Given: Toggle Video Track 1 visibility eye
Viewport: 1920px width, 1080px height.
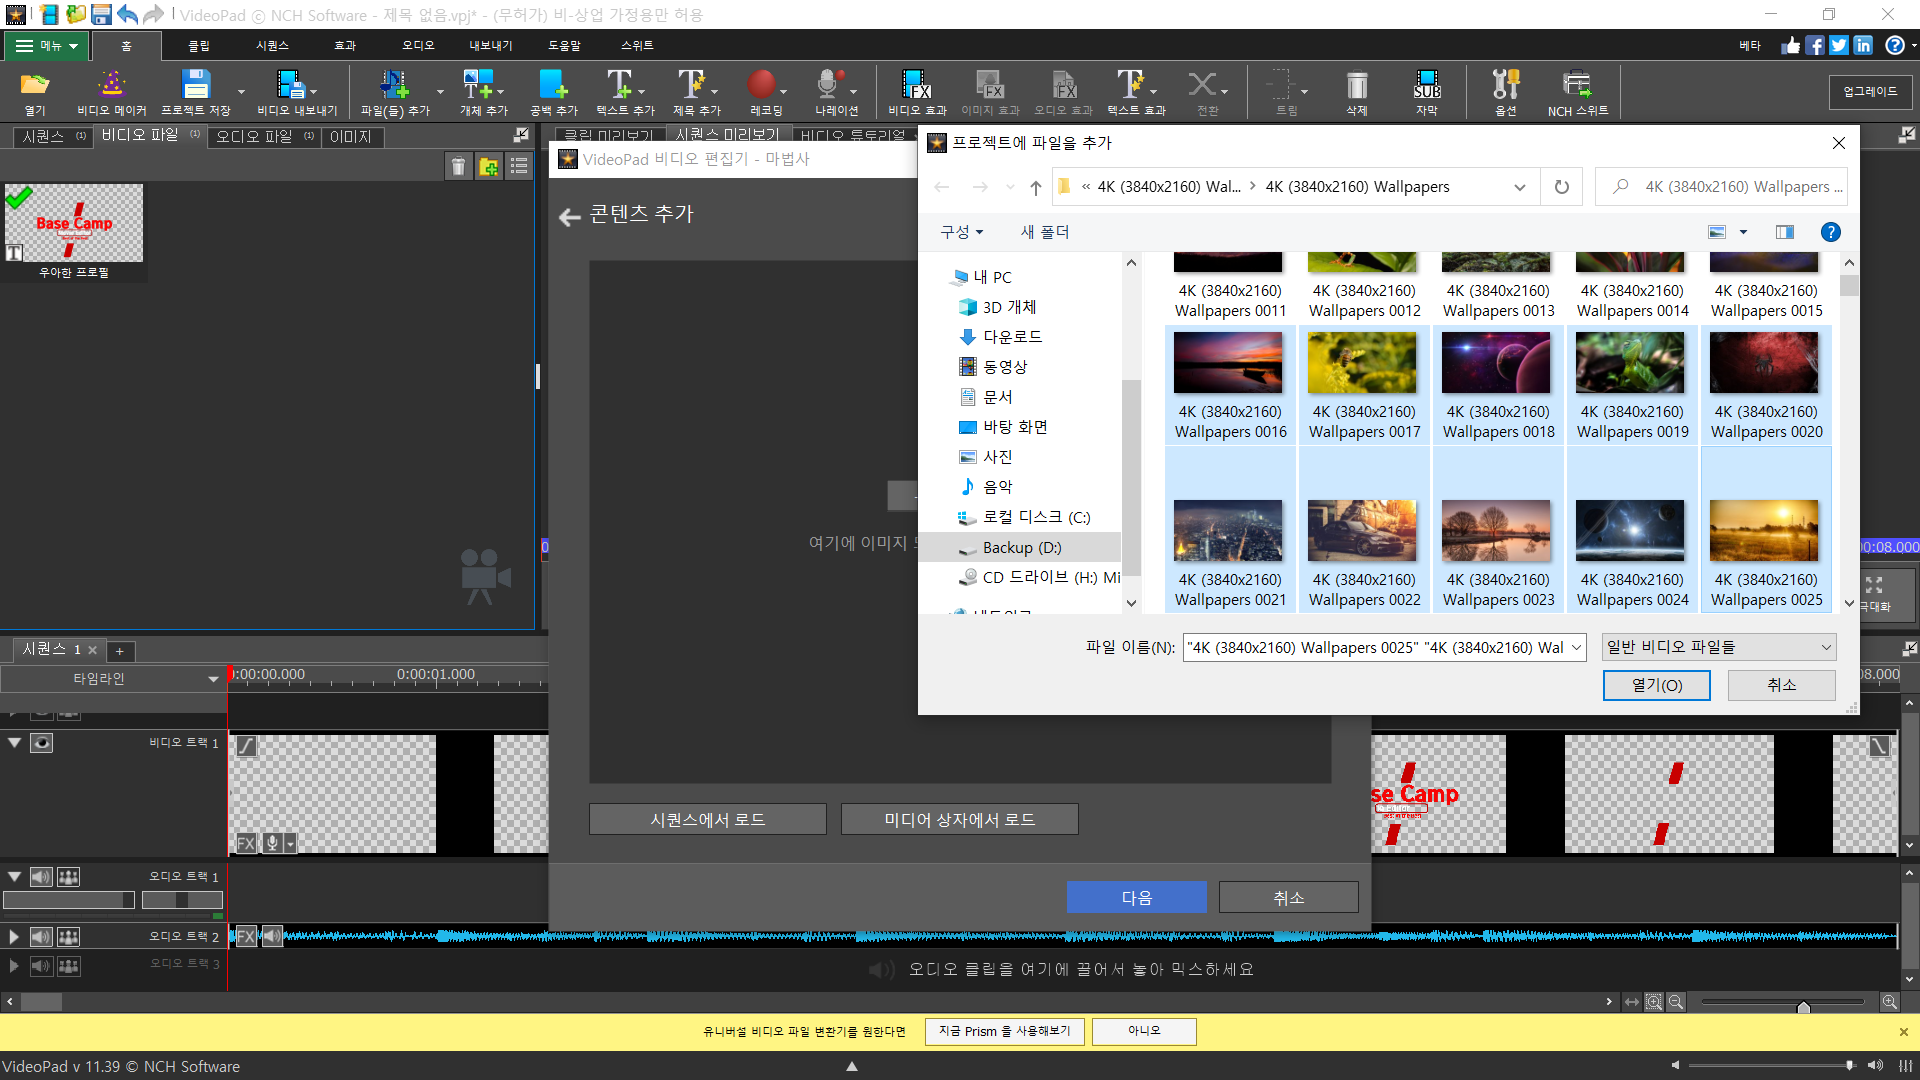Looking at the screenshot, I should coord(41,743).
